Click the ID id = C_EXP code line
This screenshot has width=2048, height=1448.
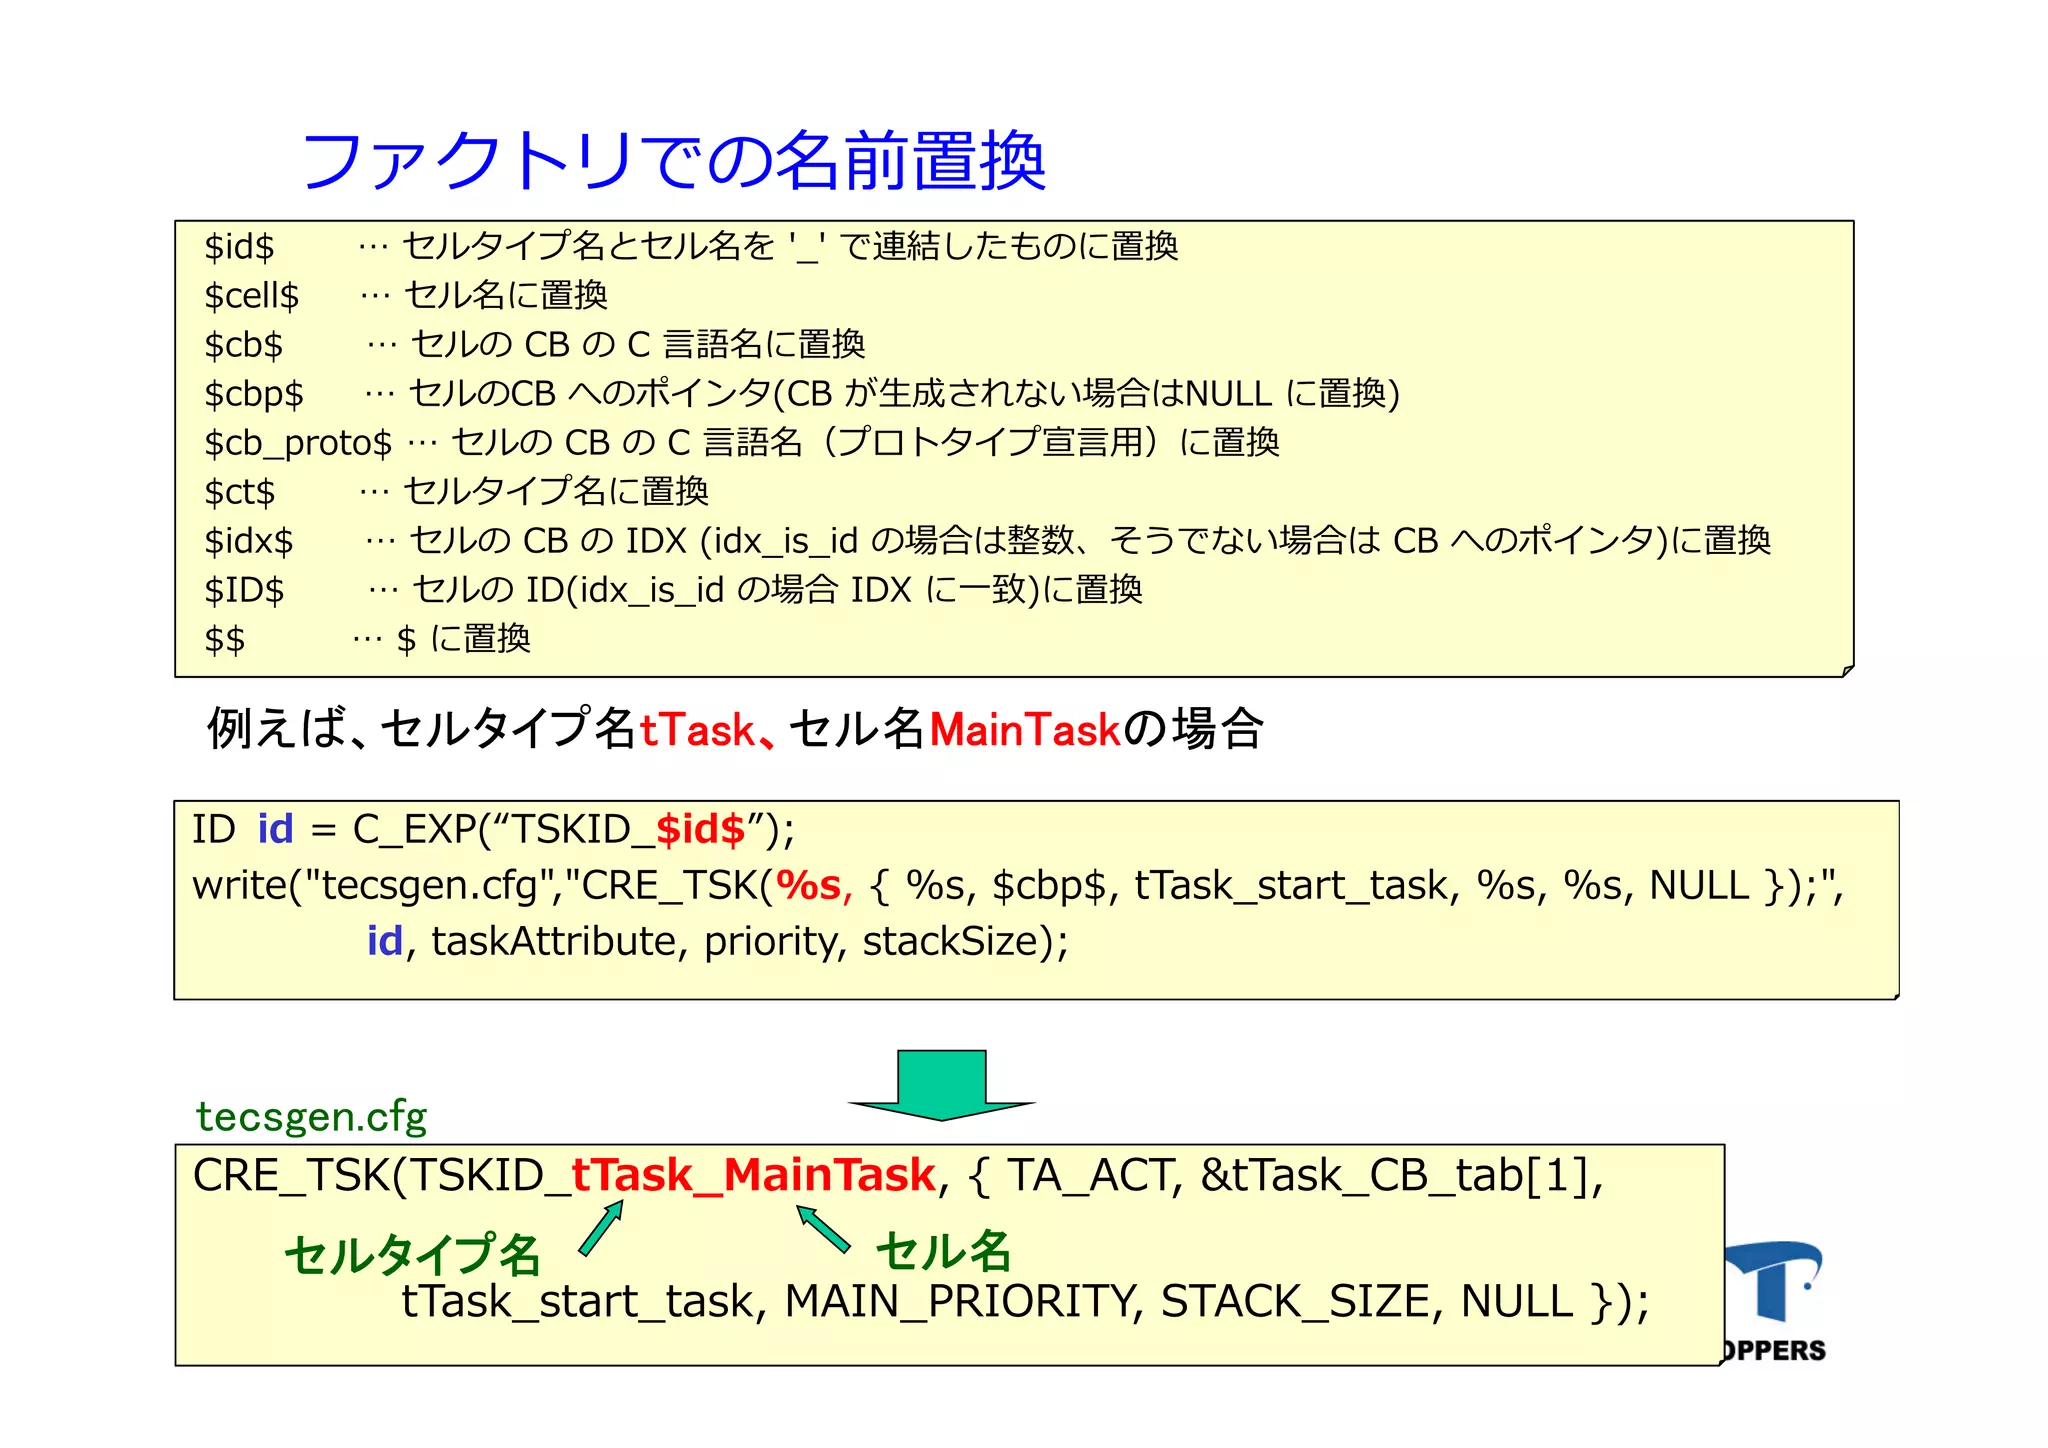(494, 829)
